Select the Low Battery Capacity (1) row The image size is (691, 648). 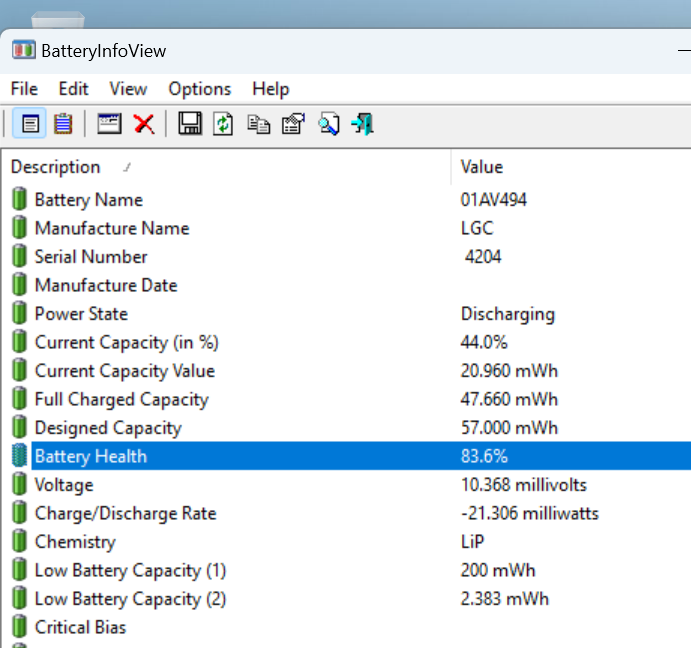(346, 570)
